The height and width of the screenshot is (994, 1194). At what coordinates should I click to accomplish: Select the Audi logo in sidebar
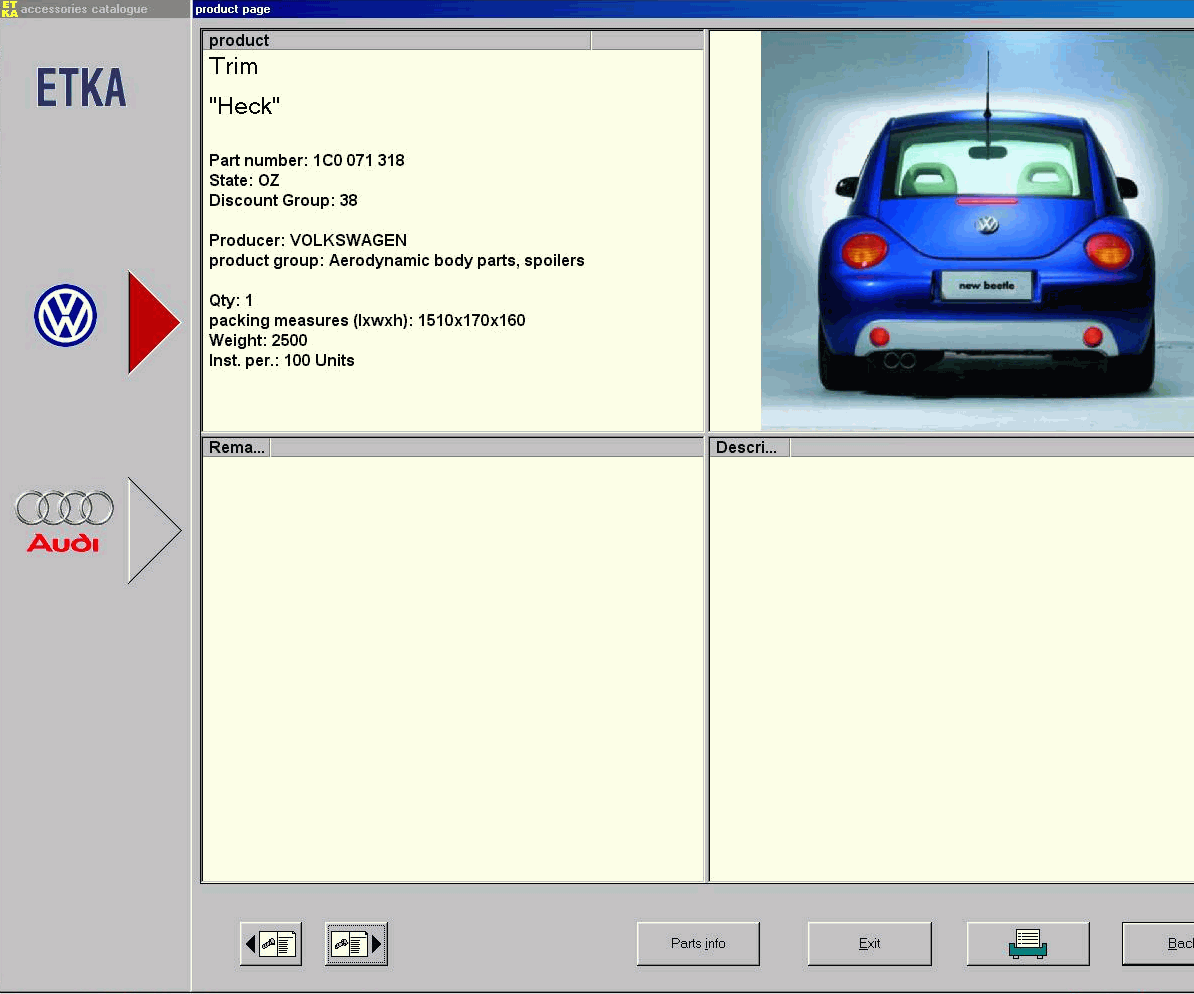[65, 522]
